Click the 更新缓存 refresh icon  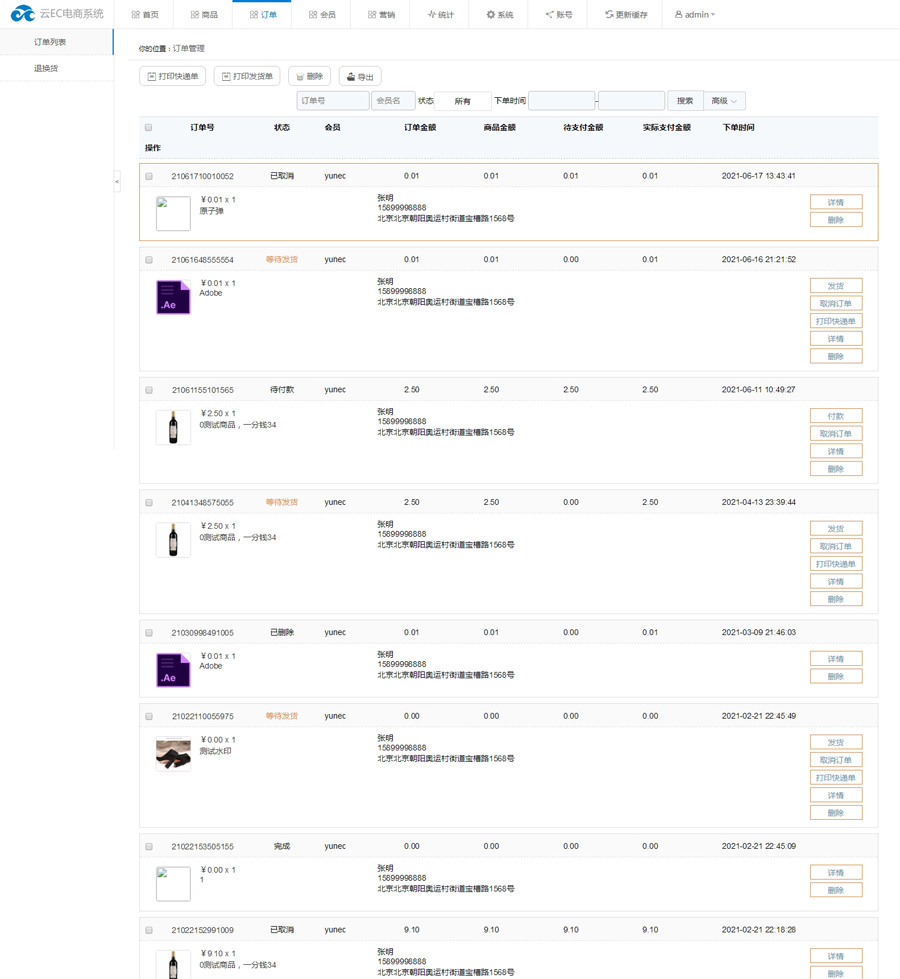pos(609,15)
